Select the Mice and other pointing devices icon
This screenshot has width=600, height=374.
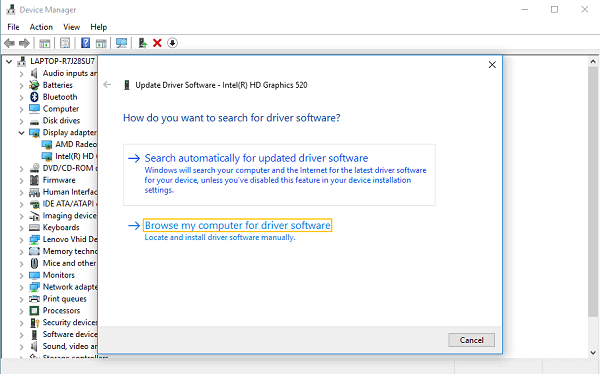coord(34,263)
